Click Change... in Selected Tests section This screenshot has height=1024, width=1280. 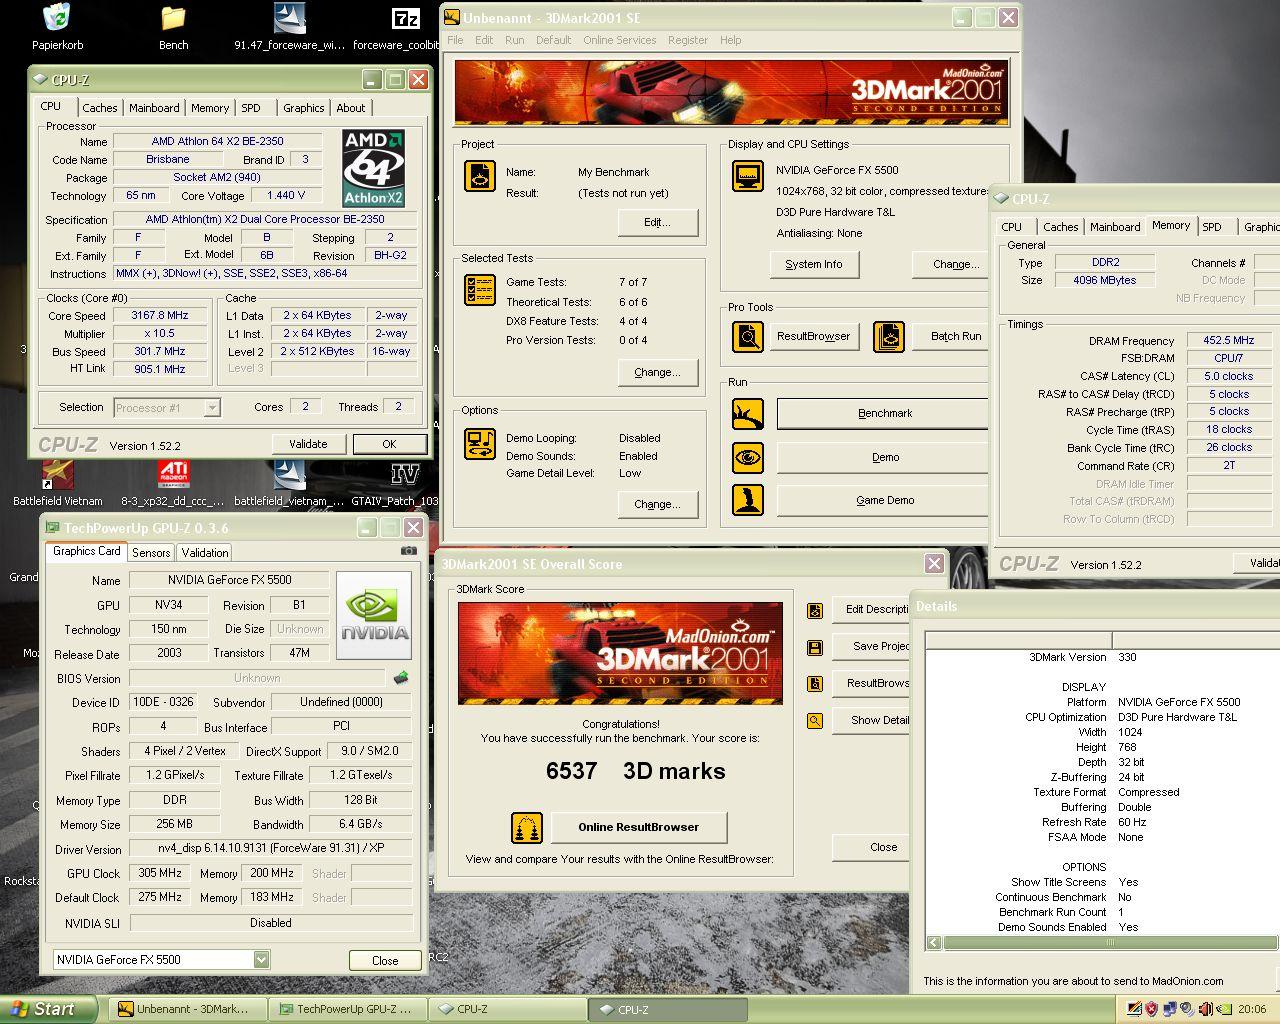pos(657,372)
